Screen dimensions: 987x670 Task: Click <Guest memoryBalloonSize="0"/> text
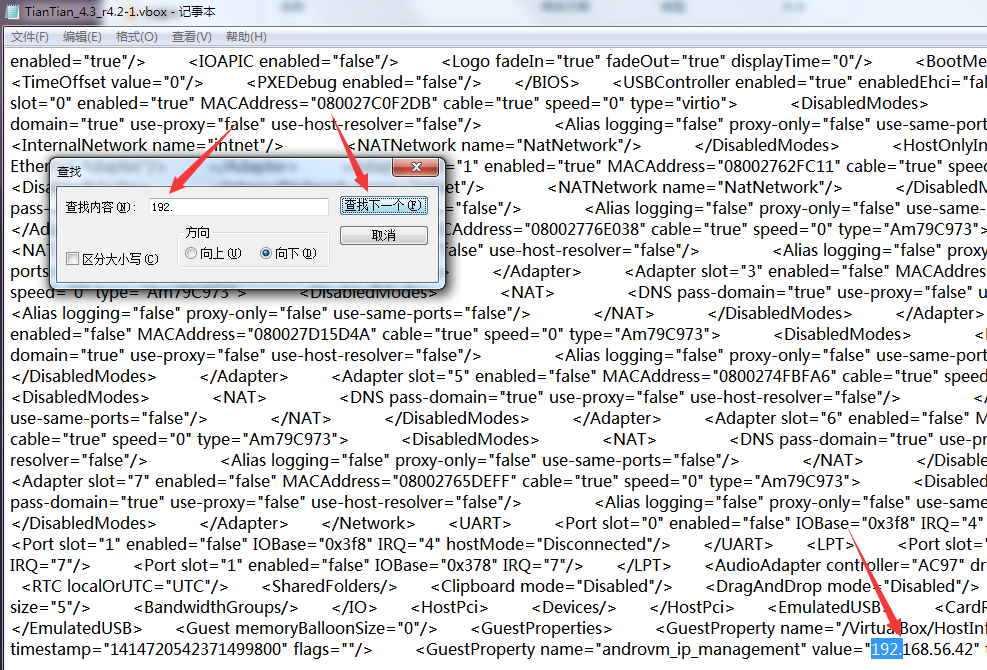[x=307, y=628]
